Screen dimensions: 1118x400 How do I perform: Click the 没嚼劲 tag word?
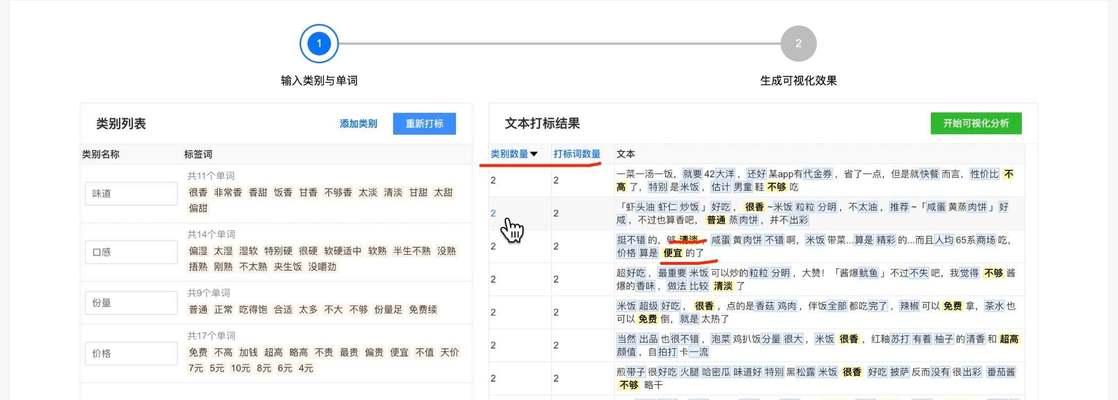pyautogui.click(x=323, y=267)
